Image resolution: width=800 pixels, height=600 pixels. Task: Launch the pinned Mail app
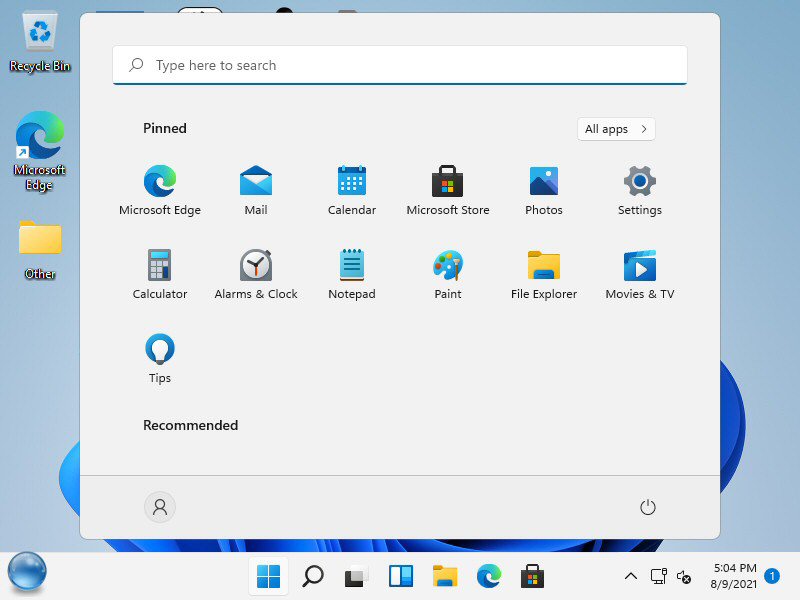coord(256,190)
